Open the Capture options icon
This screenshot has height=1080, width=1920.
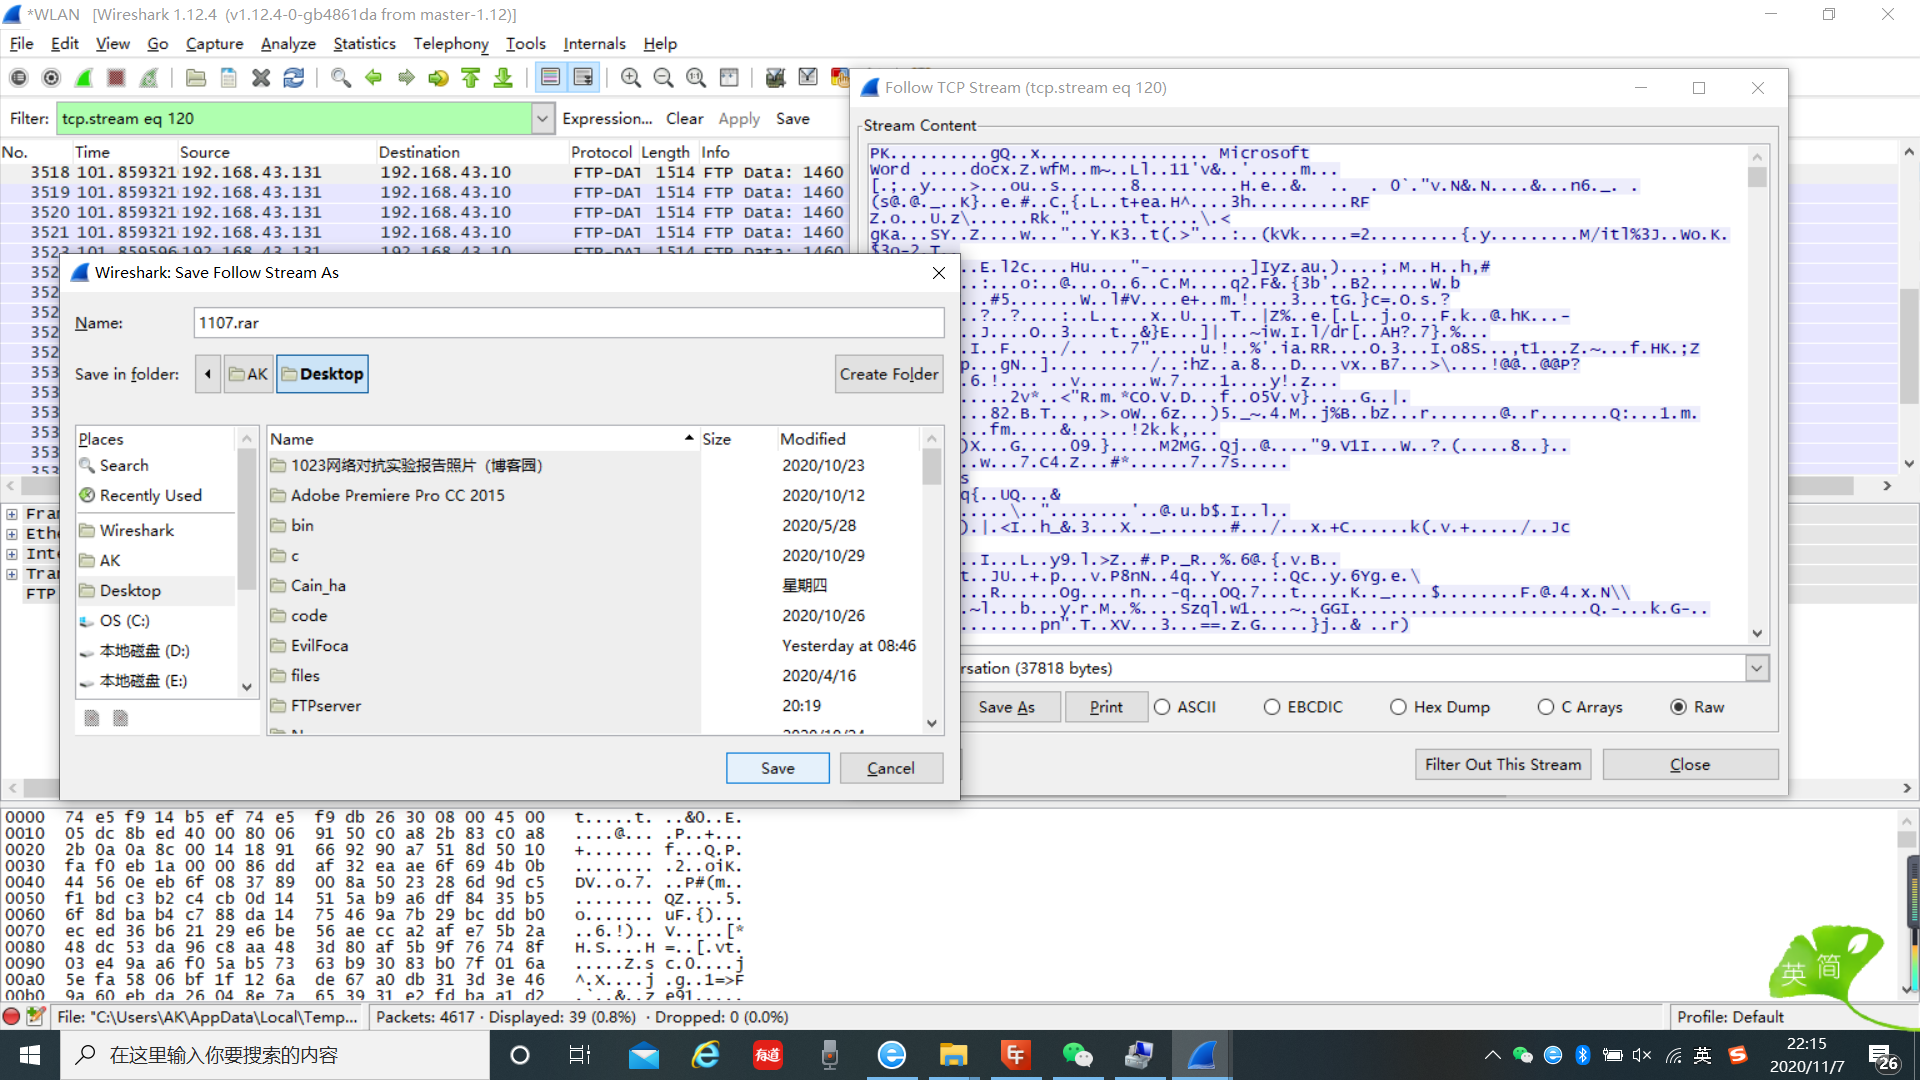tap(51, 78)
